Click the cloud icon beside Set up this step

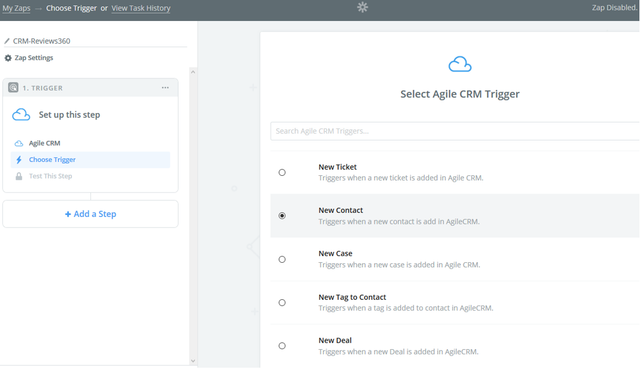(x=21, y=115)
